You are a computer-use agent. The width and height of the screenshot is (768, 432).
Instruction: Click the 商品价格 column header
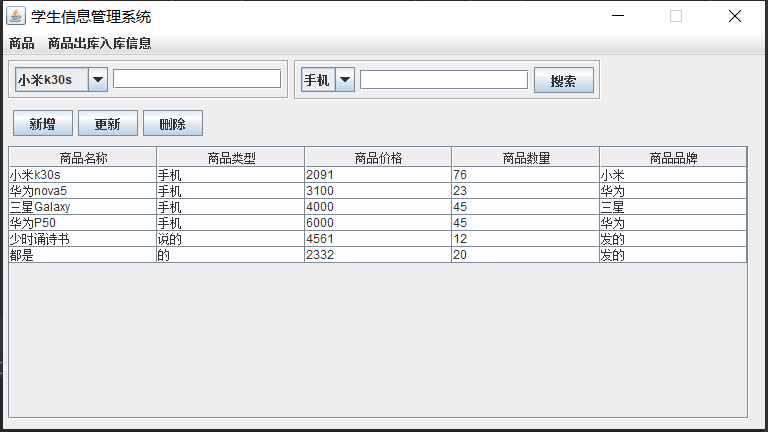coord(378,157)
